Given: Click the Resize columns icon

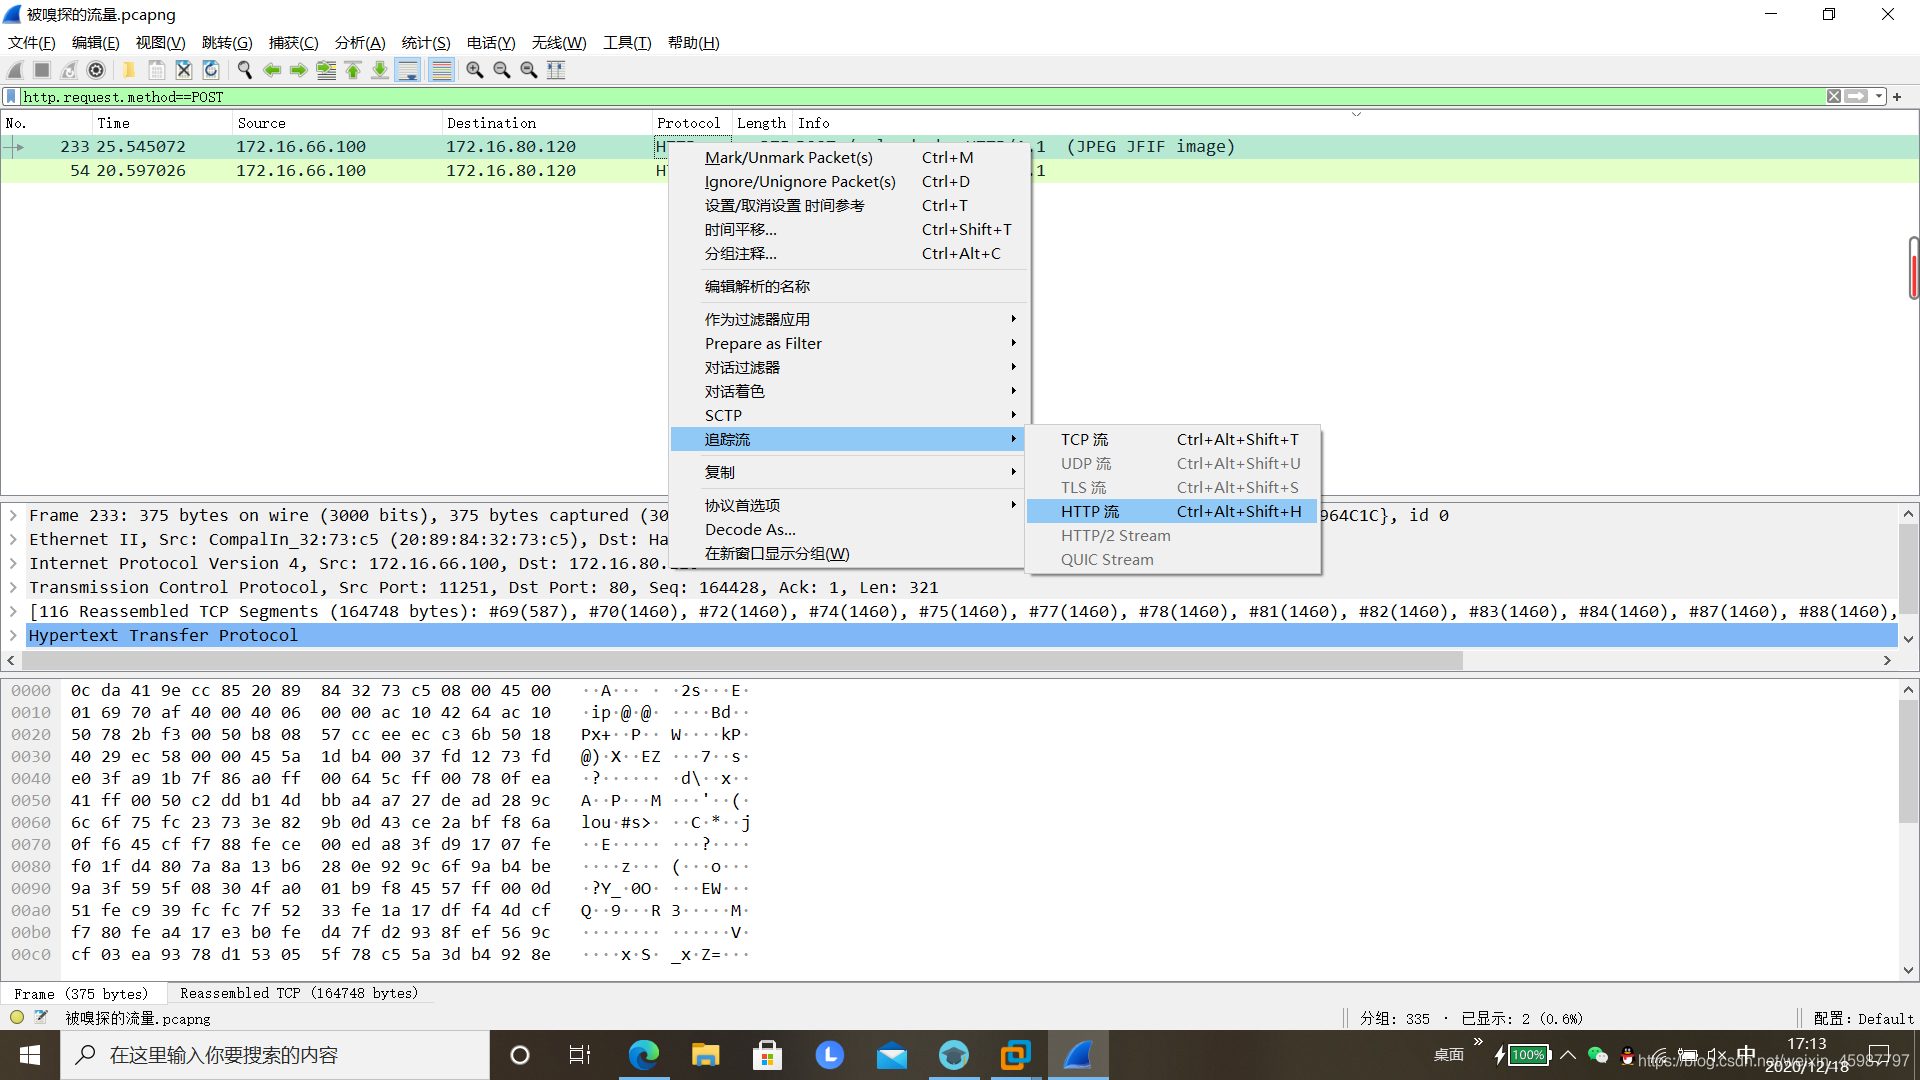Looking at the screenshot, I should click(x=556, y=70).
